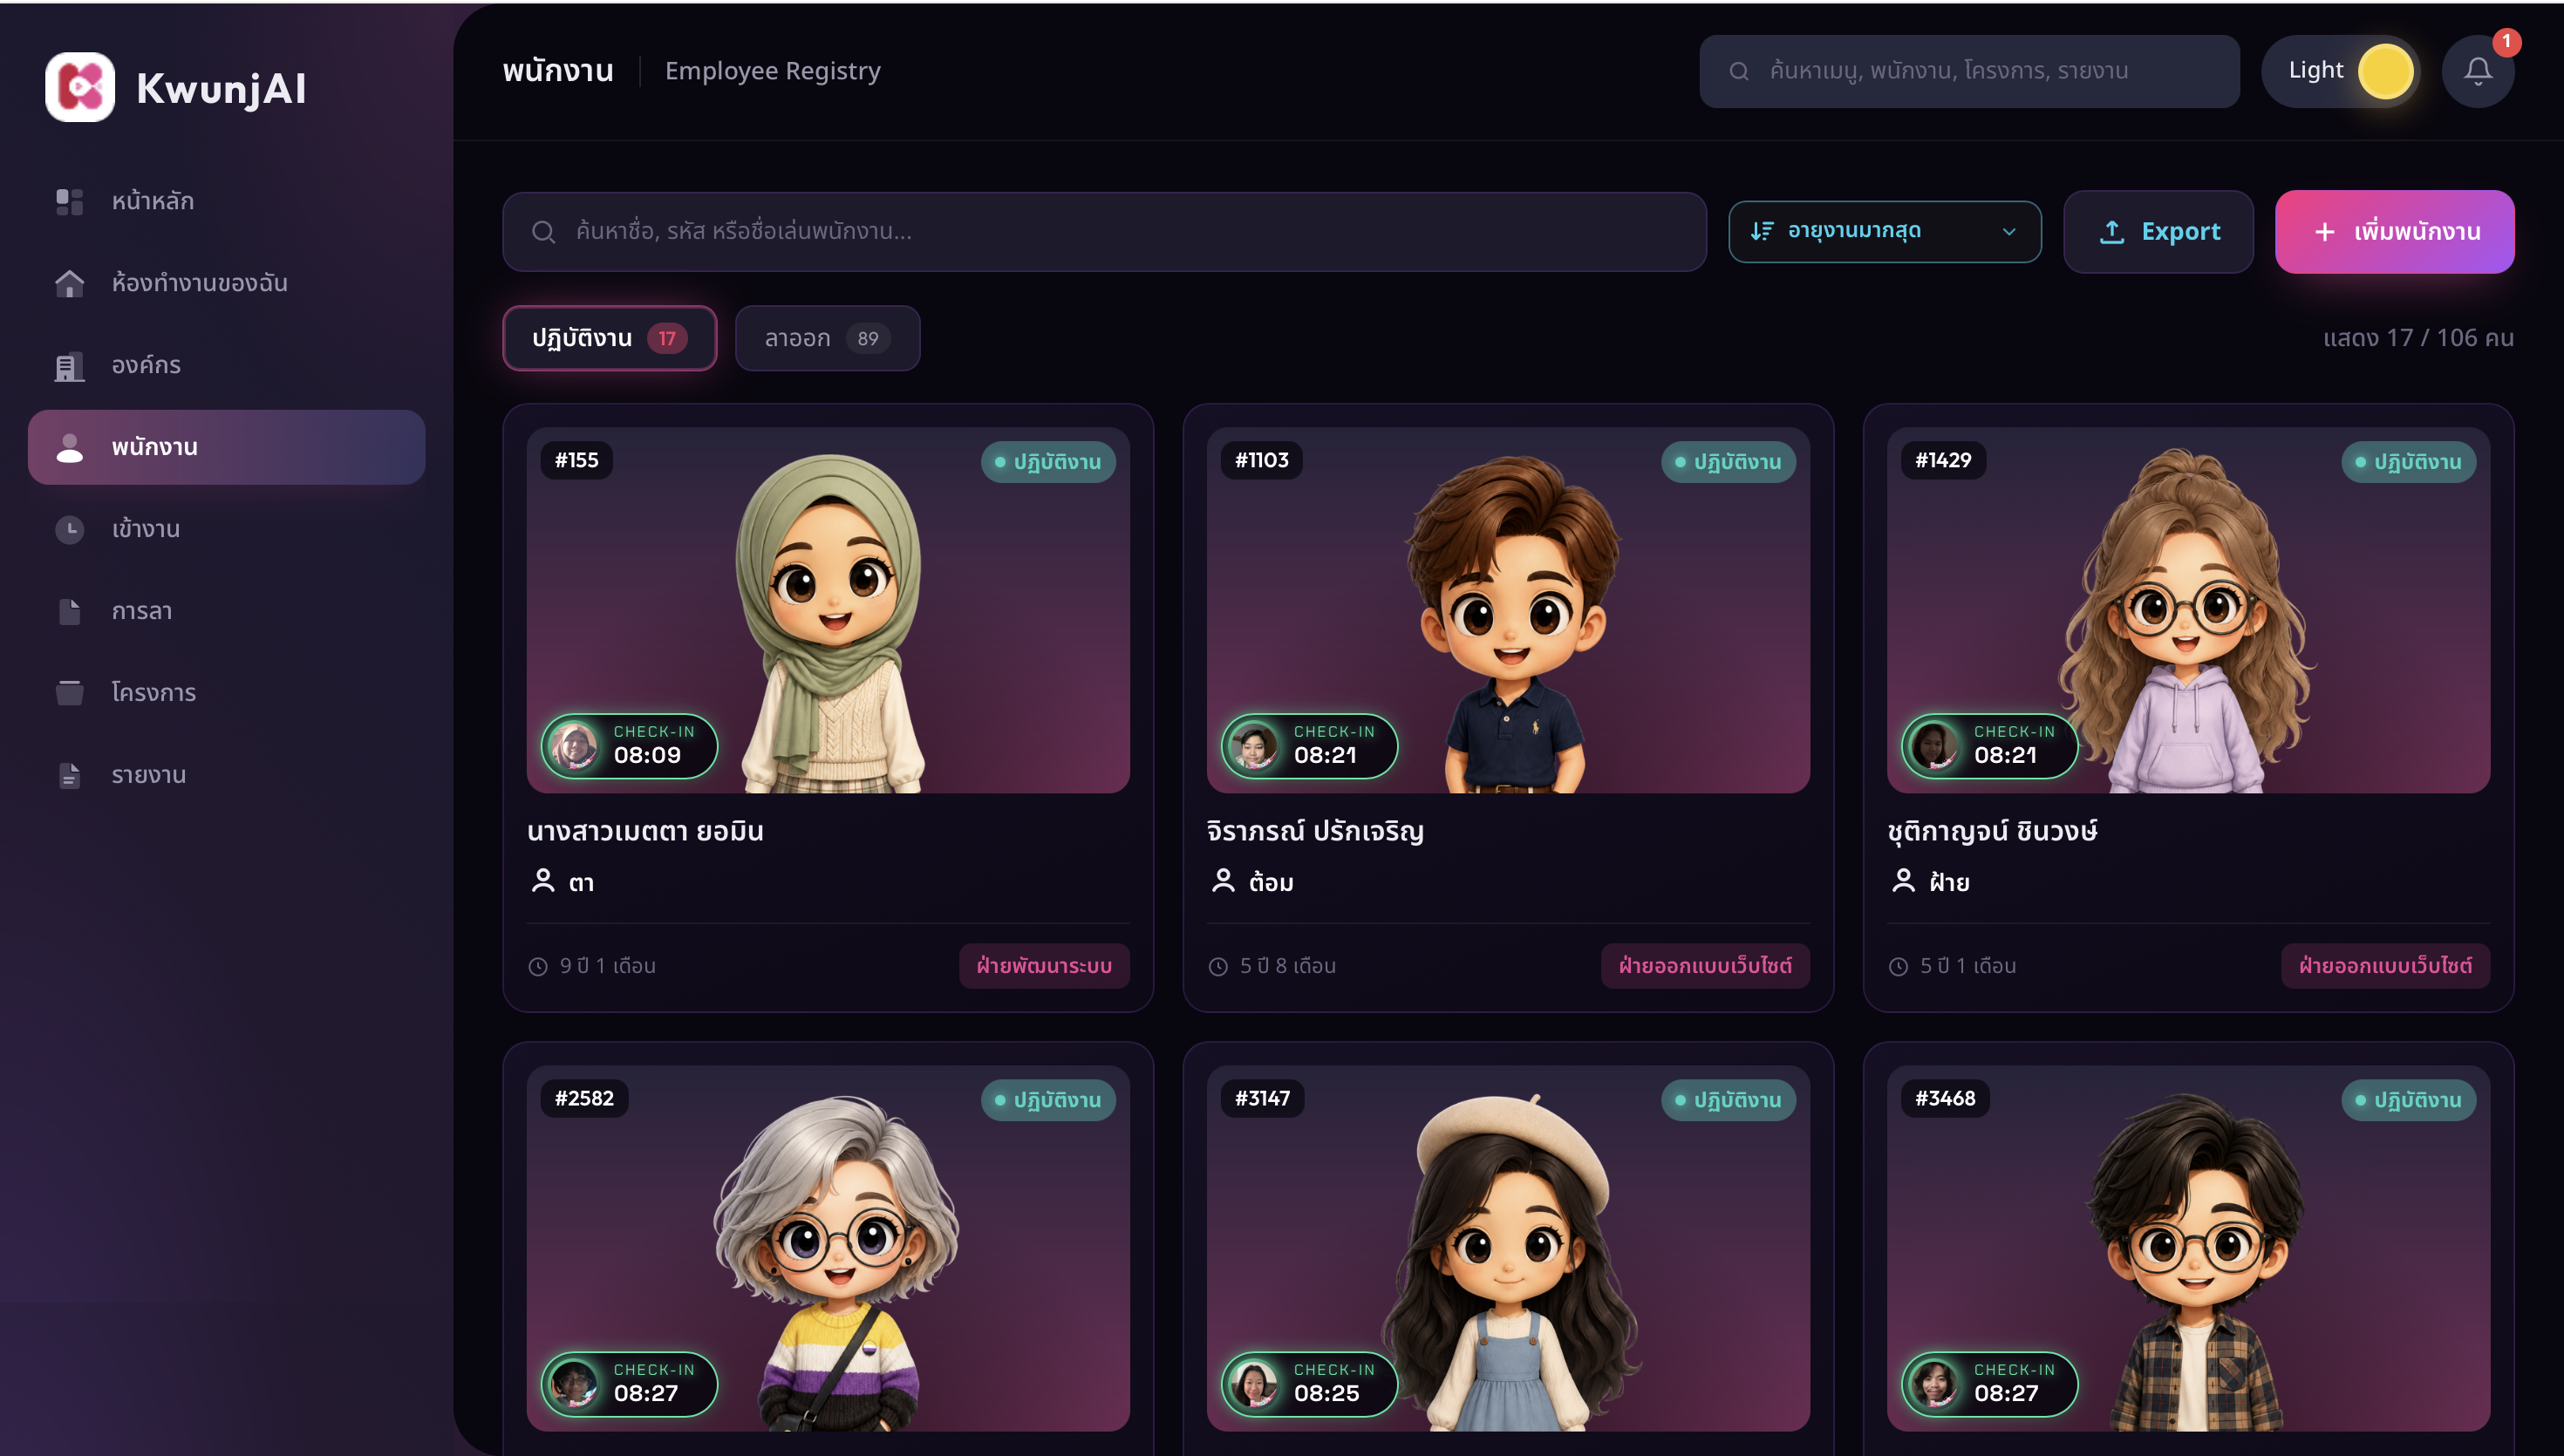This screenshot has width=2564, height=1456.
Task: Open รายงาน in the sidebar
Action: [227, 775]
